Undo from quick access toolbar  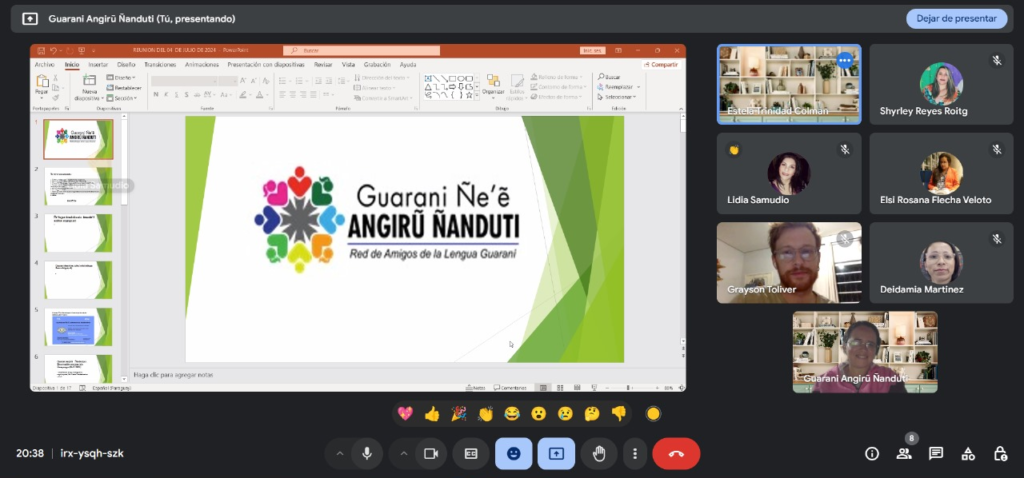(x=54, y=50)
